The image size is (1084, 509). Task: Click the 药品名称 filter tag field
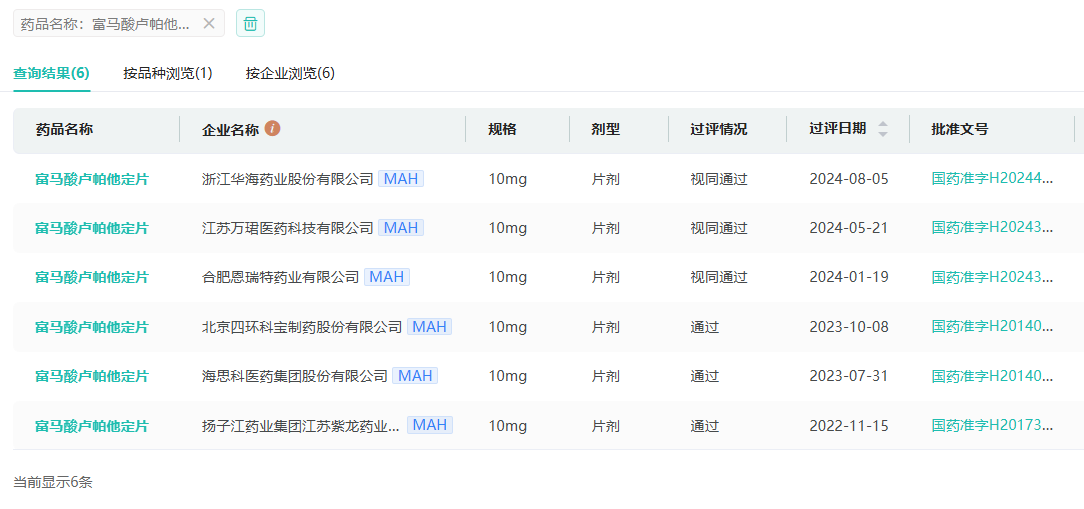pyautogui.click(x=105, y=23)
